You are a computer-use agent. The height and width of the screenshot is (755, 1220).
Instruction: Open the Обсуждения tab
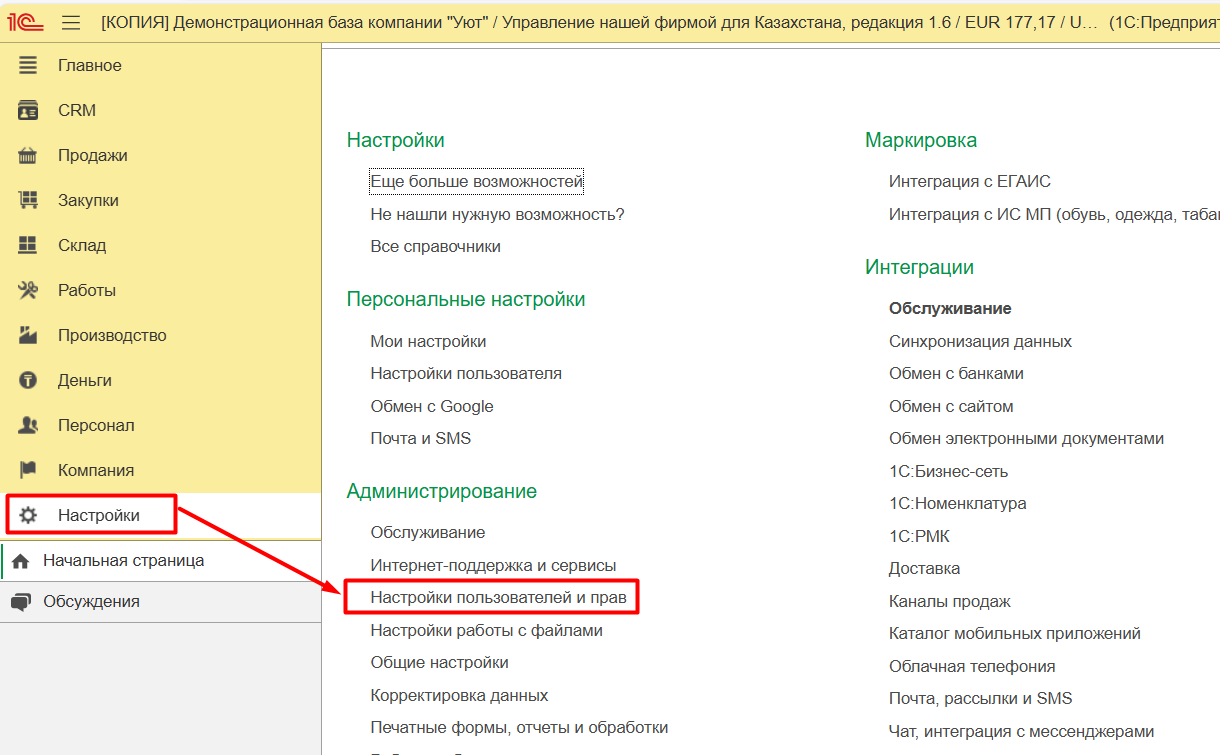tap(91, 602)
